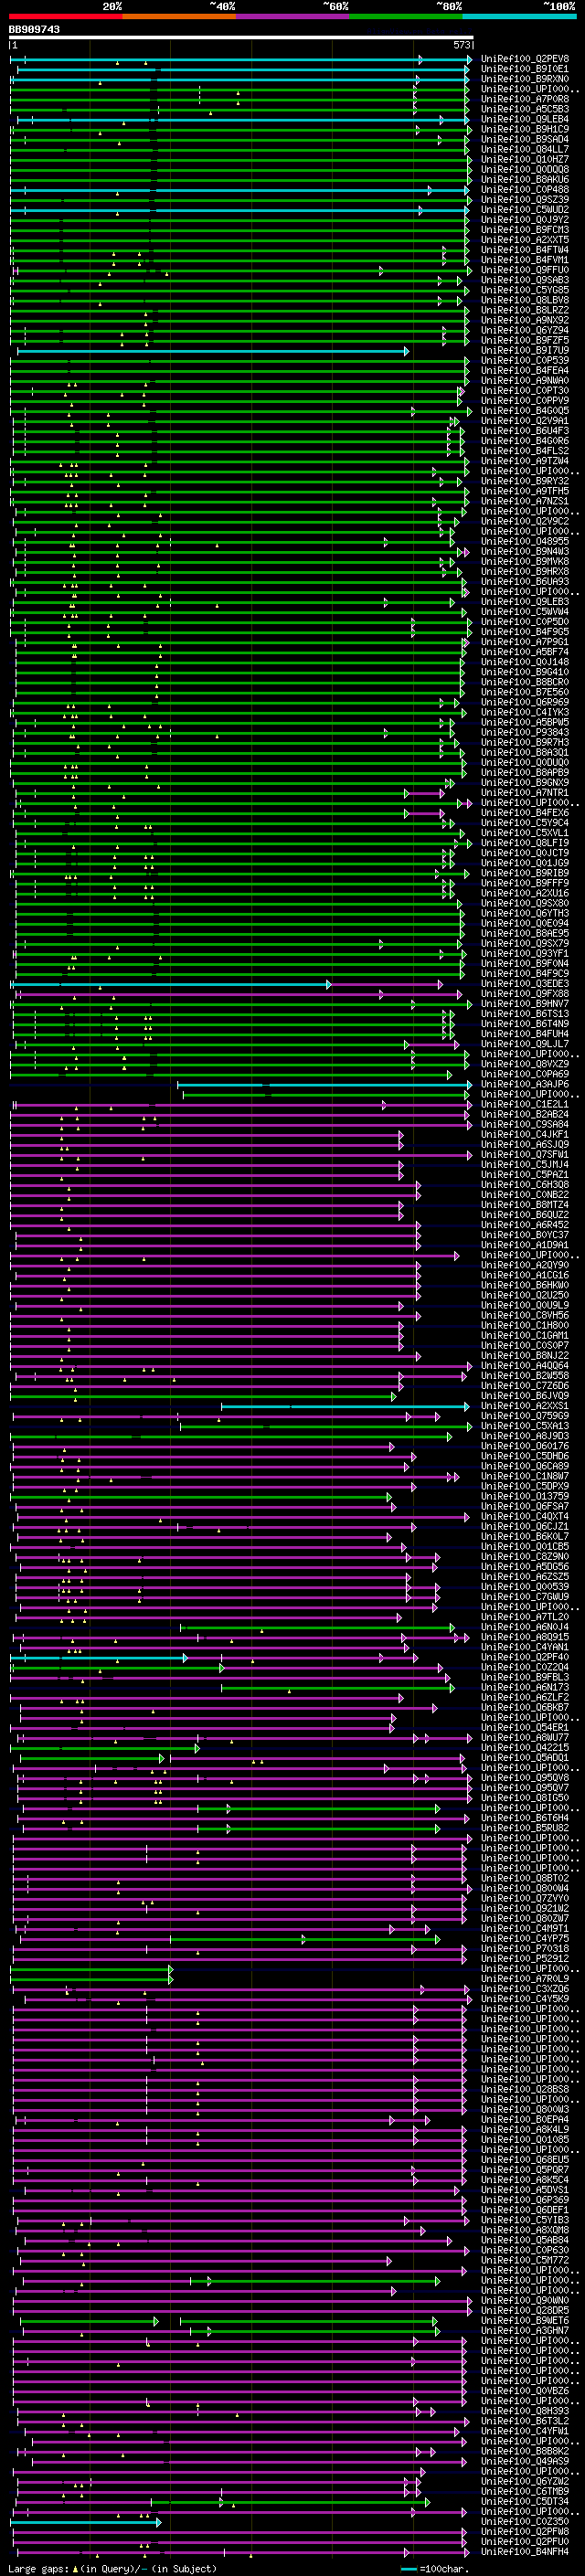This screenshot has width=585, height=2576.
Task: Select UniRef100_A2QY90 label
Action: pyautogui.click(x=525, y=1265)
